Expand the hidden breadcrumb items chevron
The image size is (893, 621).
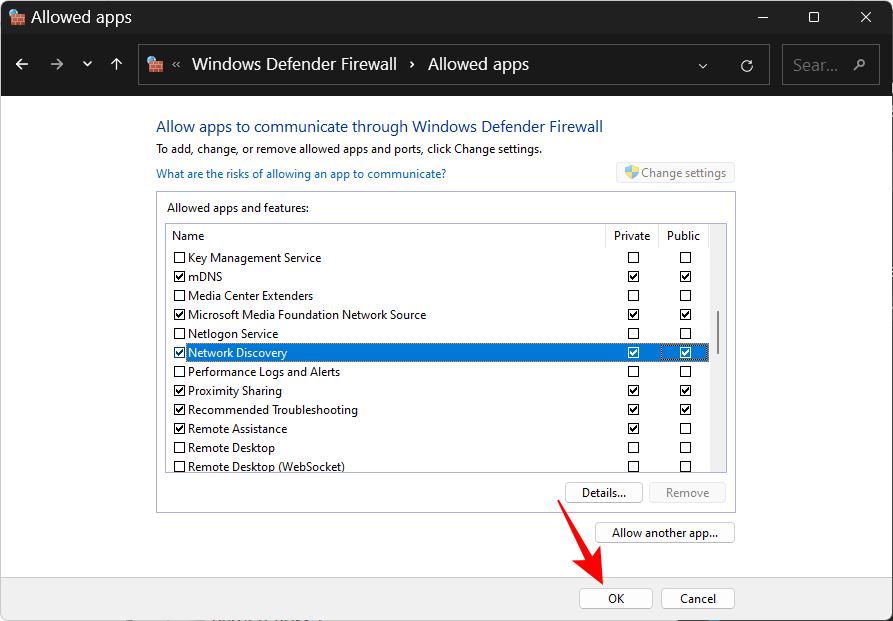pos(178,64)
